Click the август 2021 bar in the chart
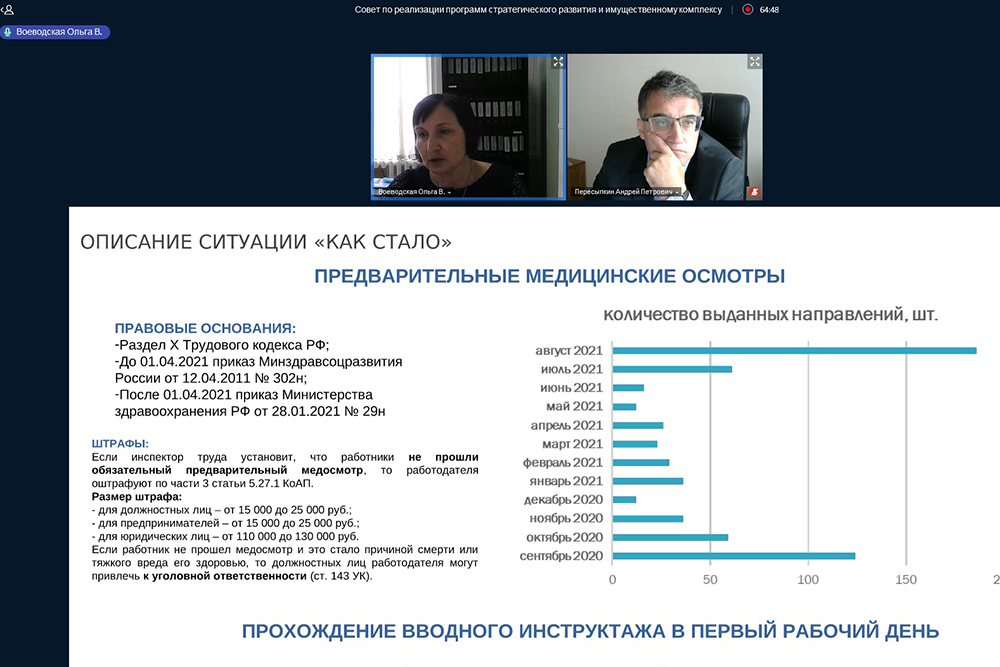This screenshot has height=667, width=1000. click(x=794, y=351)
